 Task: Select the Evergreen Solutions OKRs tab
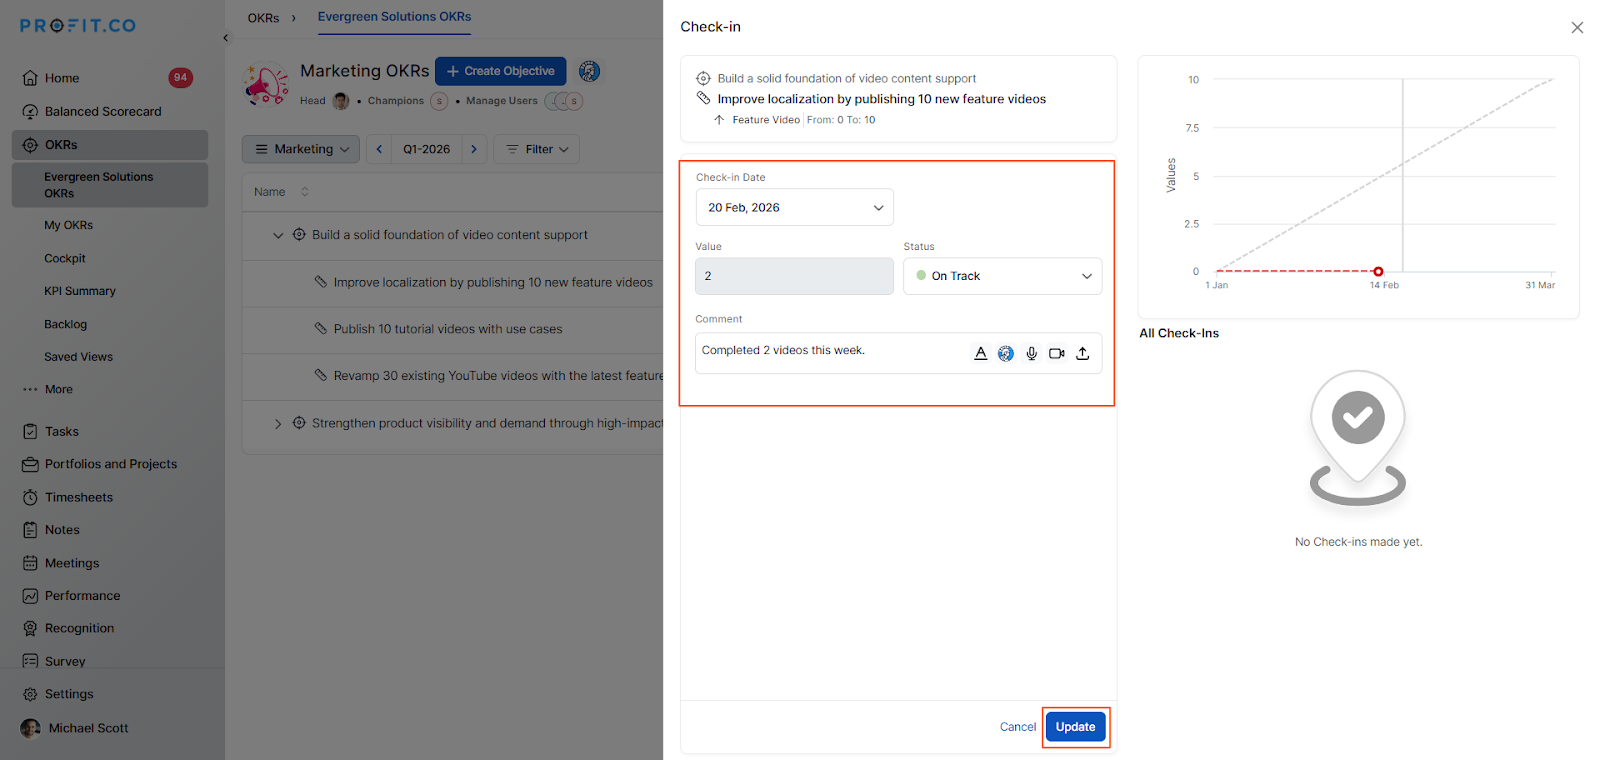[394, 17]
